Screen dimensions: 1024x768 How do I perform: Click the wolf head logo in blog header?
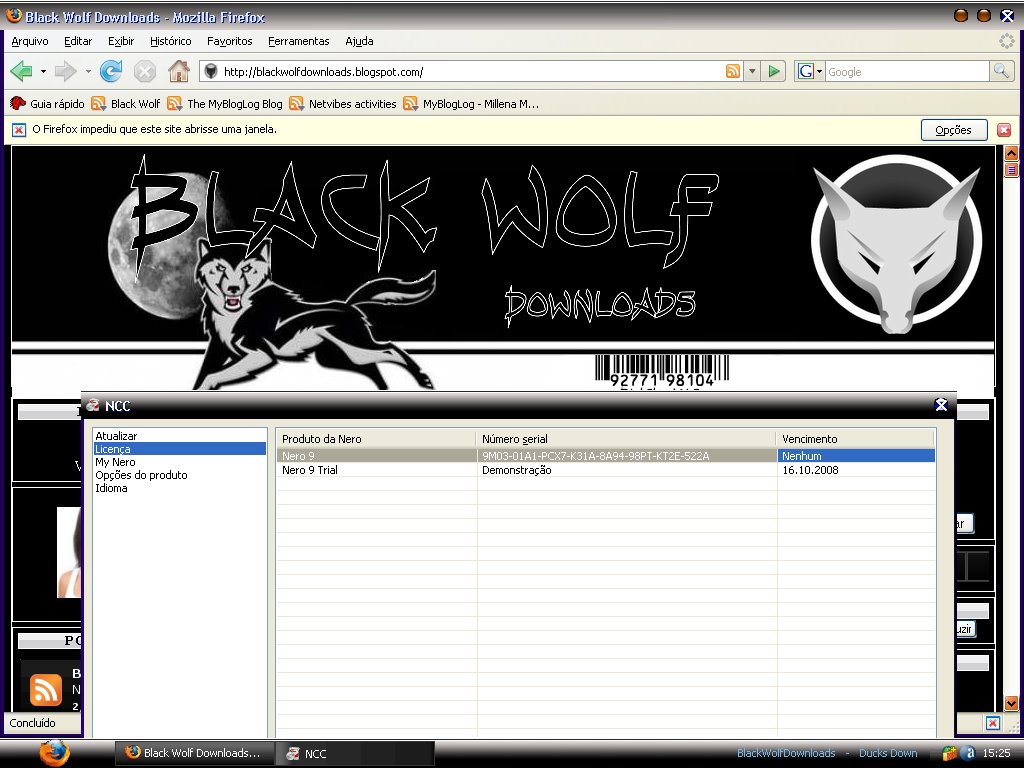pyautogui.click(x=897, y=243)
